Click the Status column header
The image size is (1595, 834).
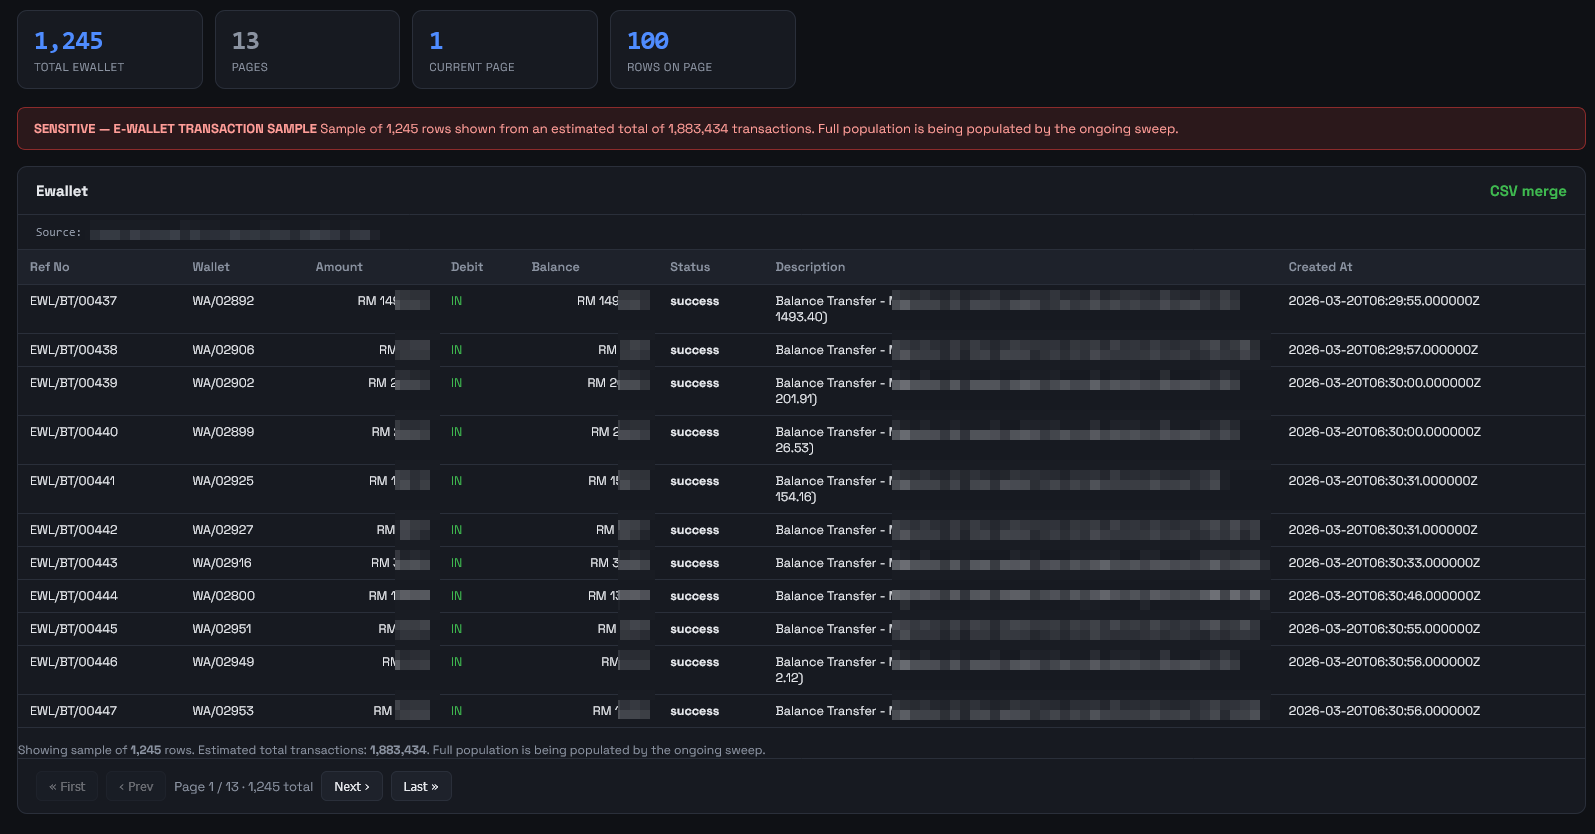(690, 267)
